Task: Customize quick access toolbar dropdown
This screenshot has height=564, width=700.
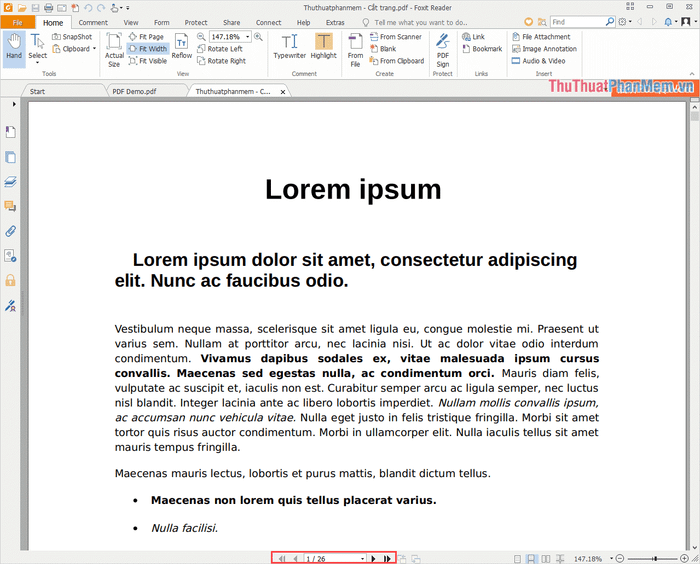Action: (128, 8)
